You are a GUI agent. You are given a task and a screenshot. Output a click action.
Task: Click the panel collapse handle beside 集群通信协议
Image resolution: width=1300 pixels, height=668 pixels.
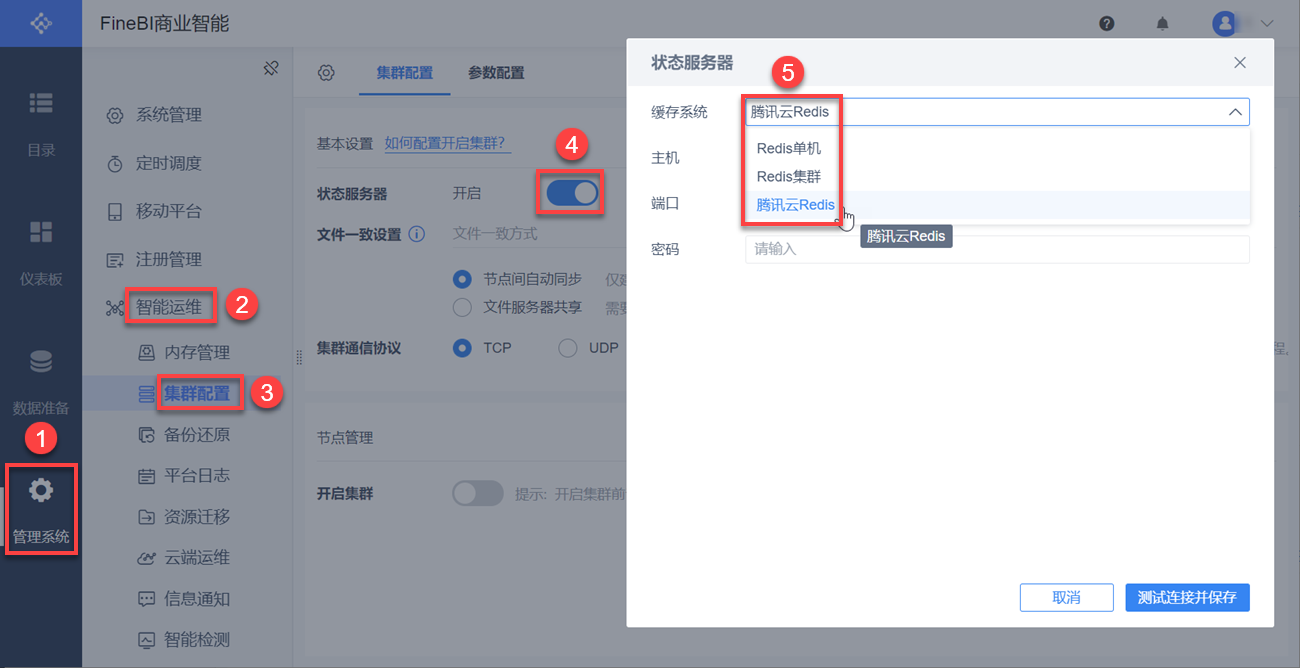click(298, 358)
